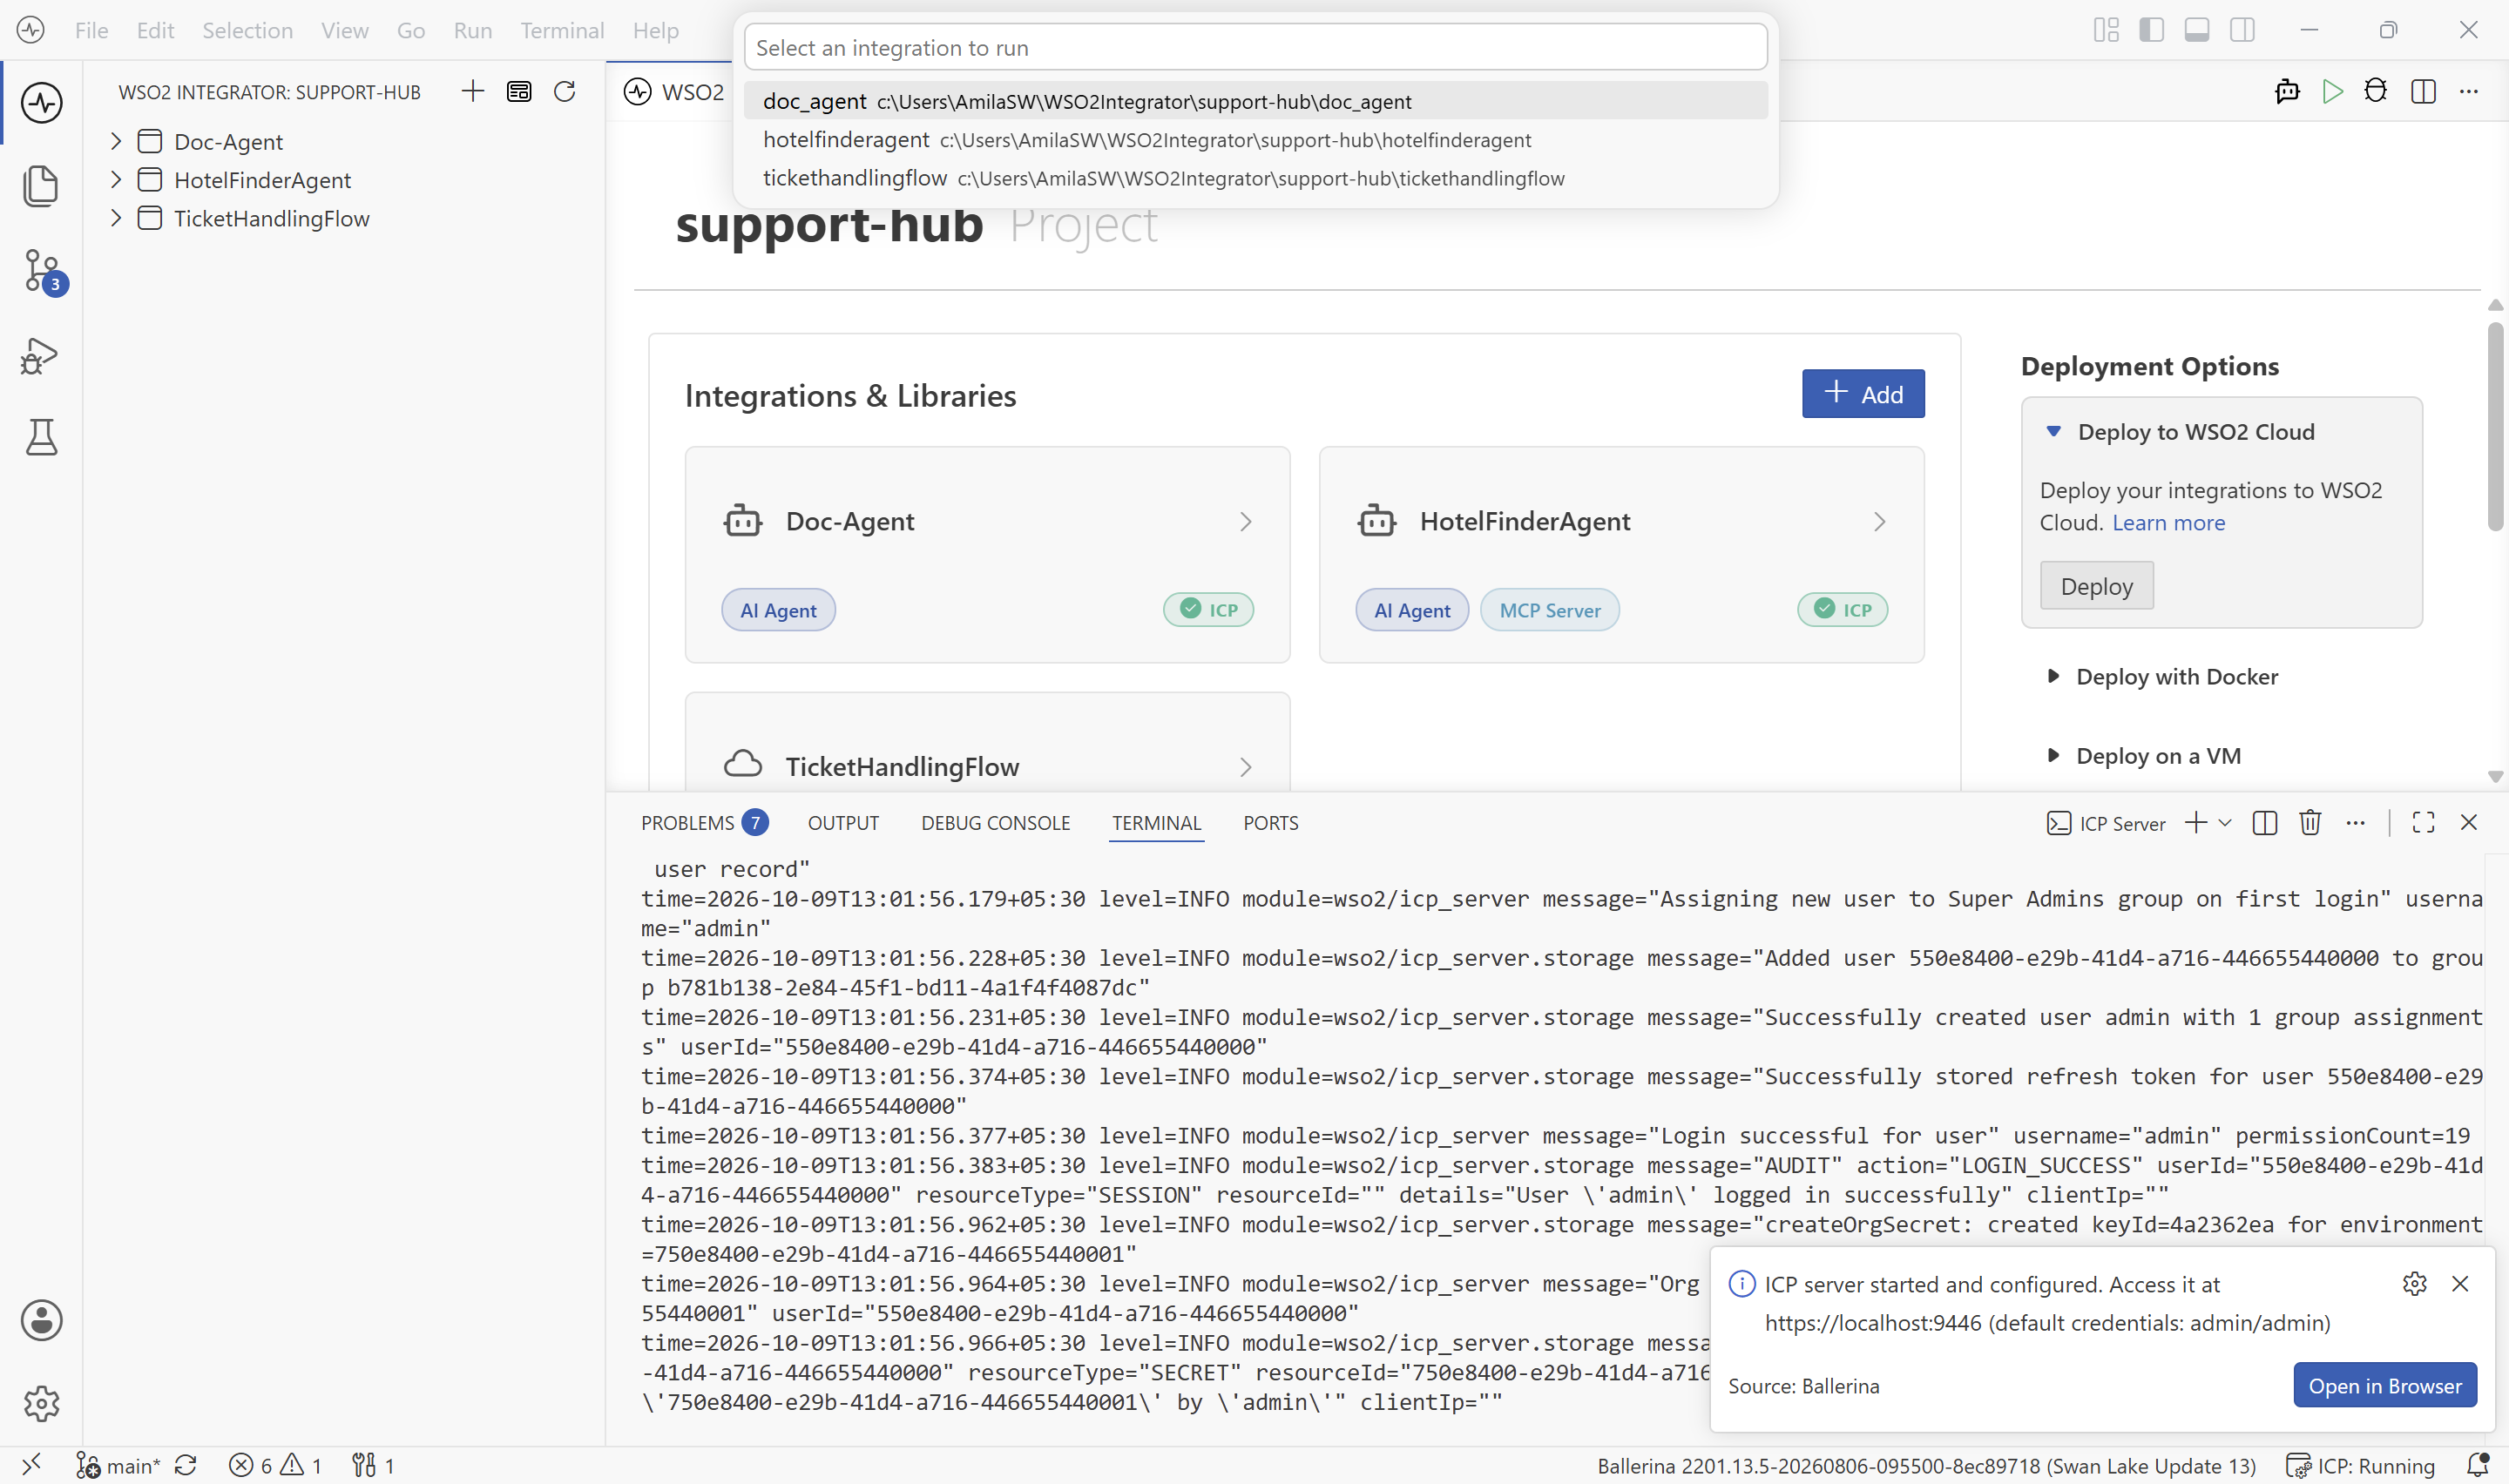
Task: Toggle the bottom Panel visibility
Action: click(2197, 30)
